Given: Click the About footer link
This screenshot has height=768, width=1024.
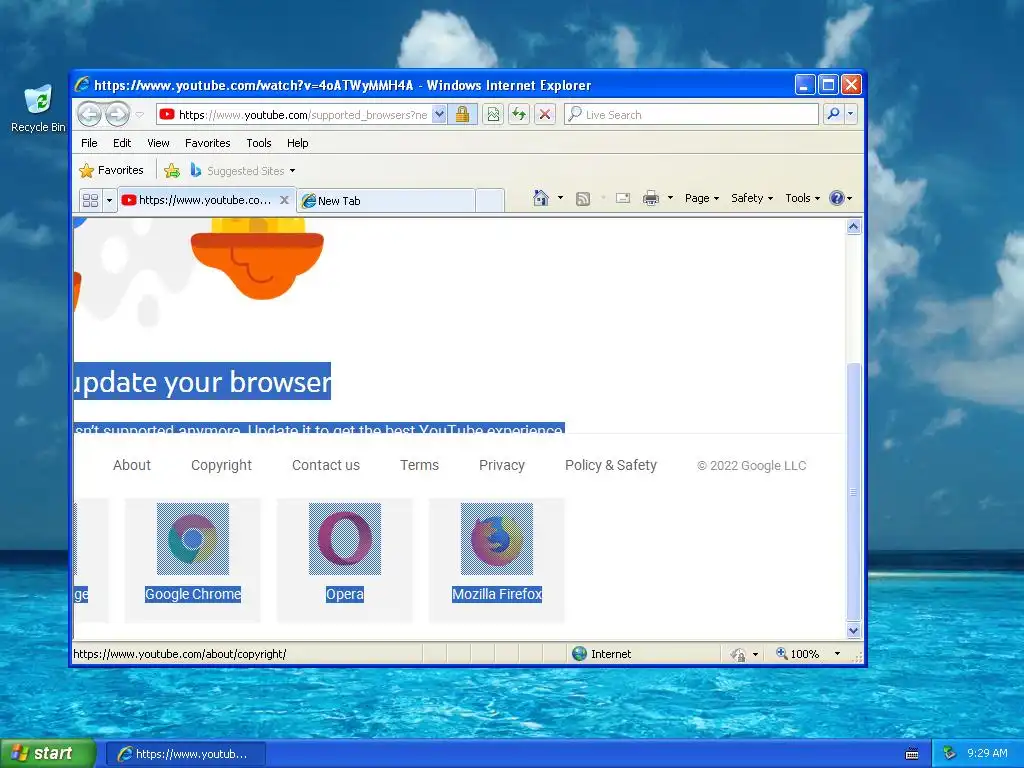Looking at the screenshot, I should (132, 465).
